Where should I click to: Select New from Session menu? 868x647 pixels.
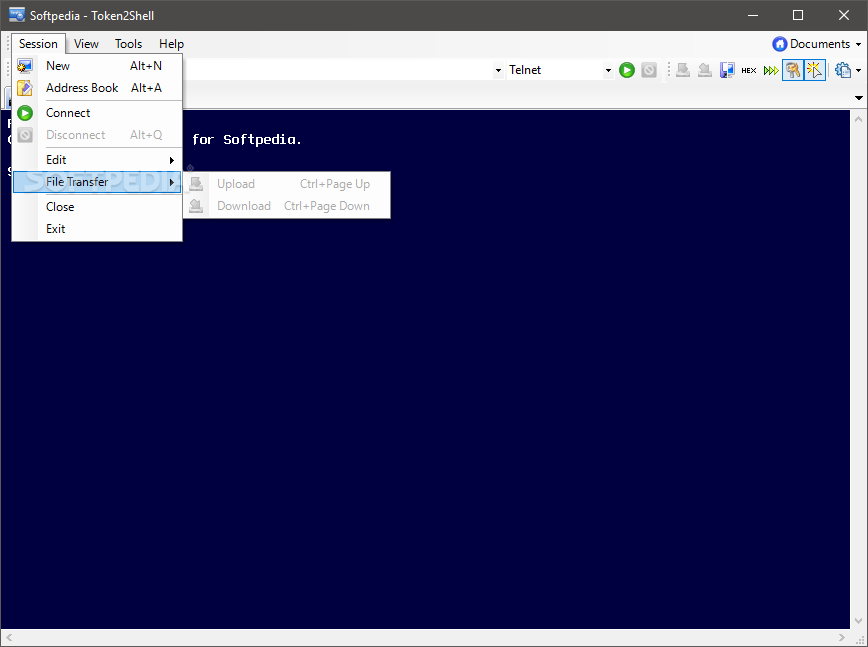click(x=97, y=66)
